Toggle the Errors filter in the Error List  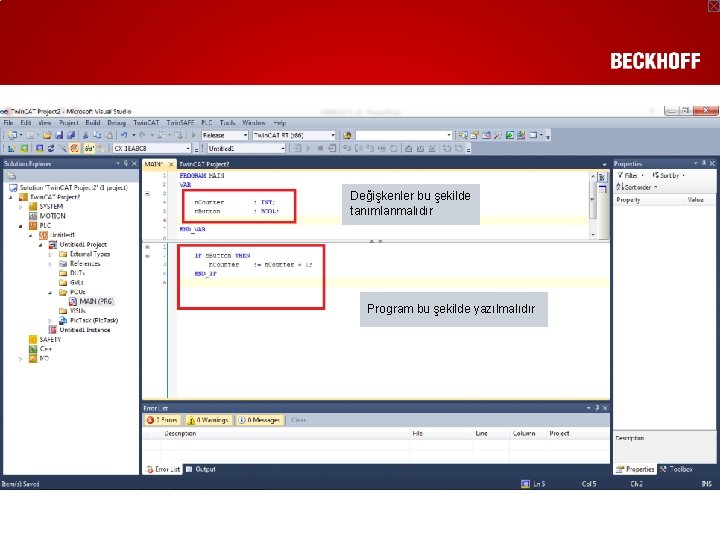pyautogui.click(x=162, y=420)
